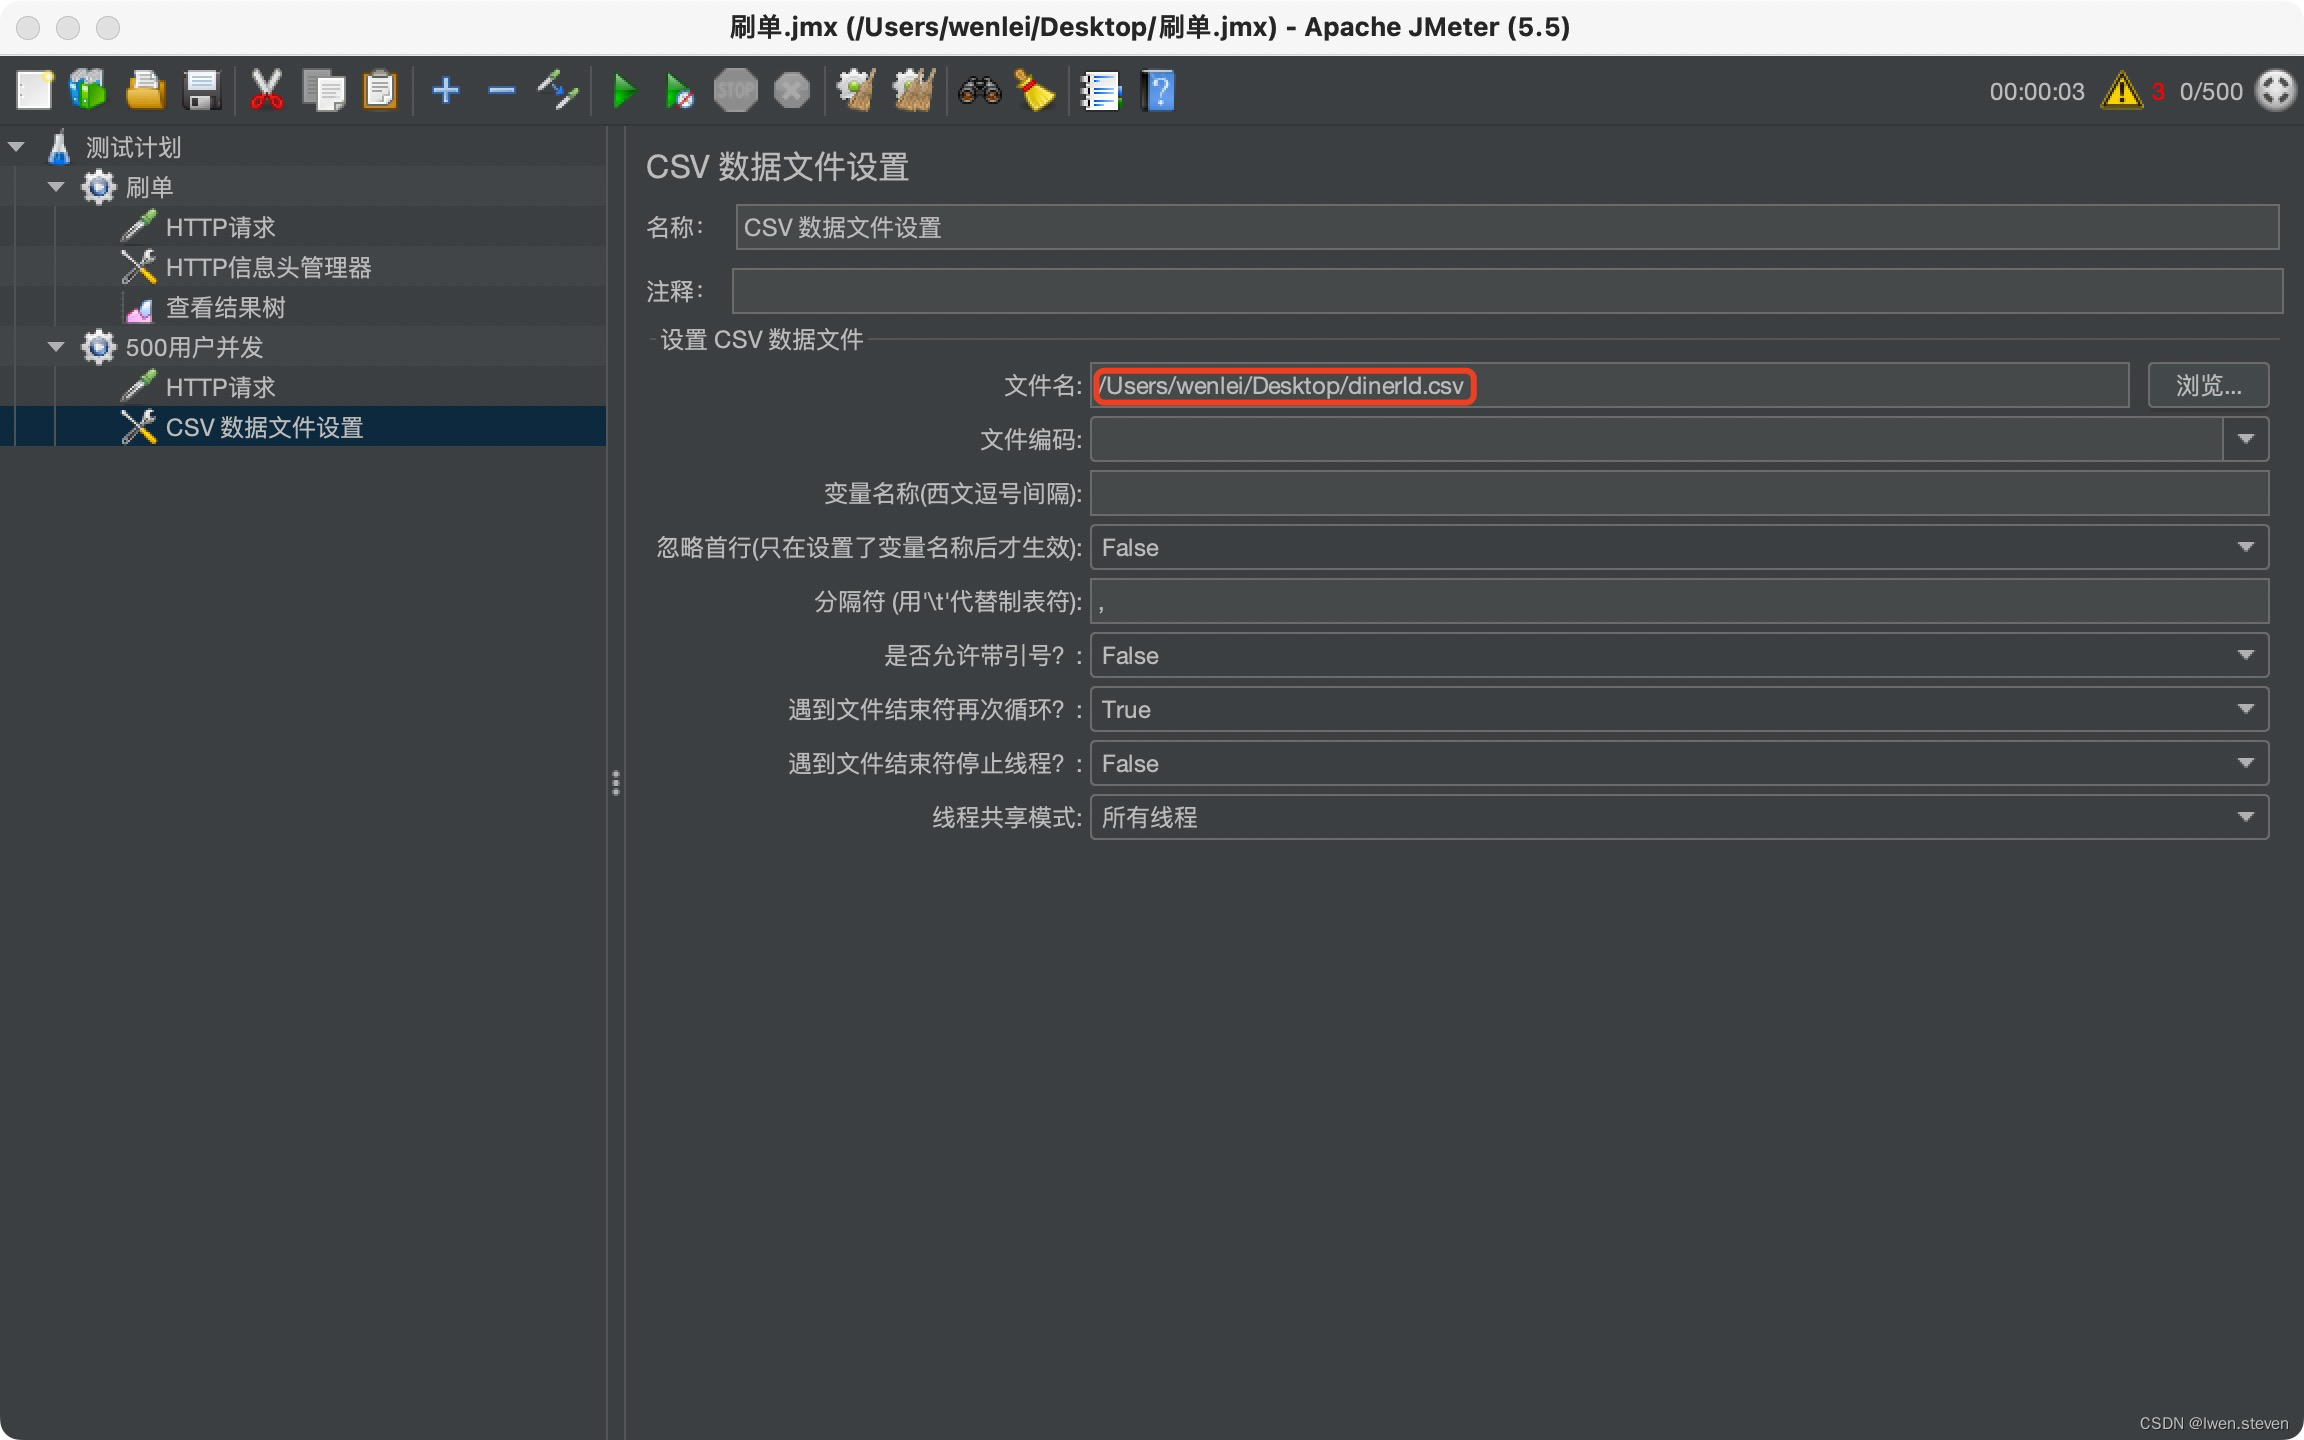Open Help with question mark icon
The image size is (2304, 1440).
coord(1158,91)
